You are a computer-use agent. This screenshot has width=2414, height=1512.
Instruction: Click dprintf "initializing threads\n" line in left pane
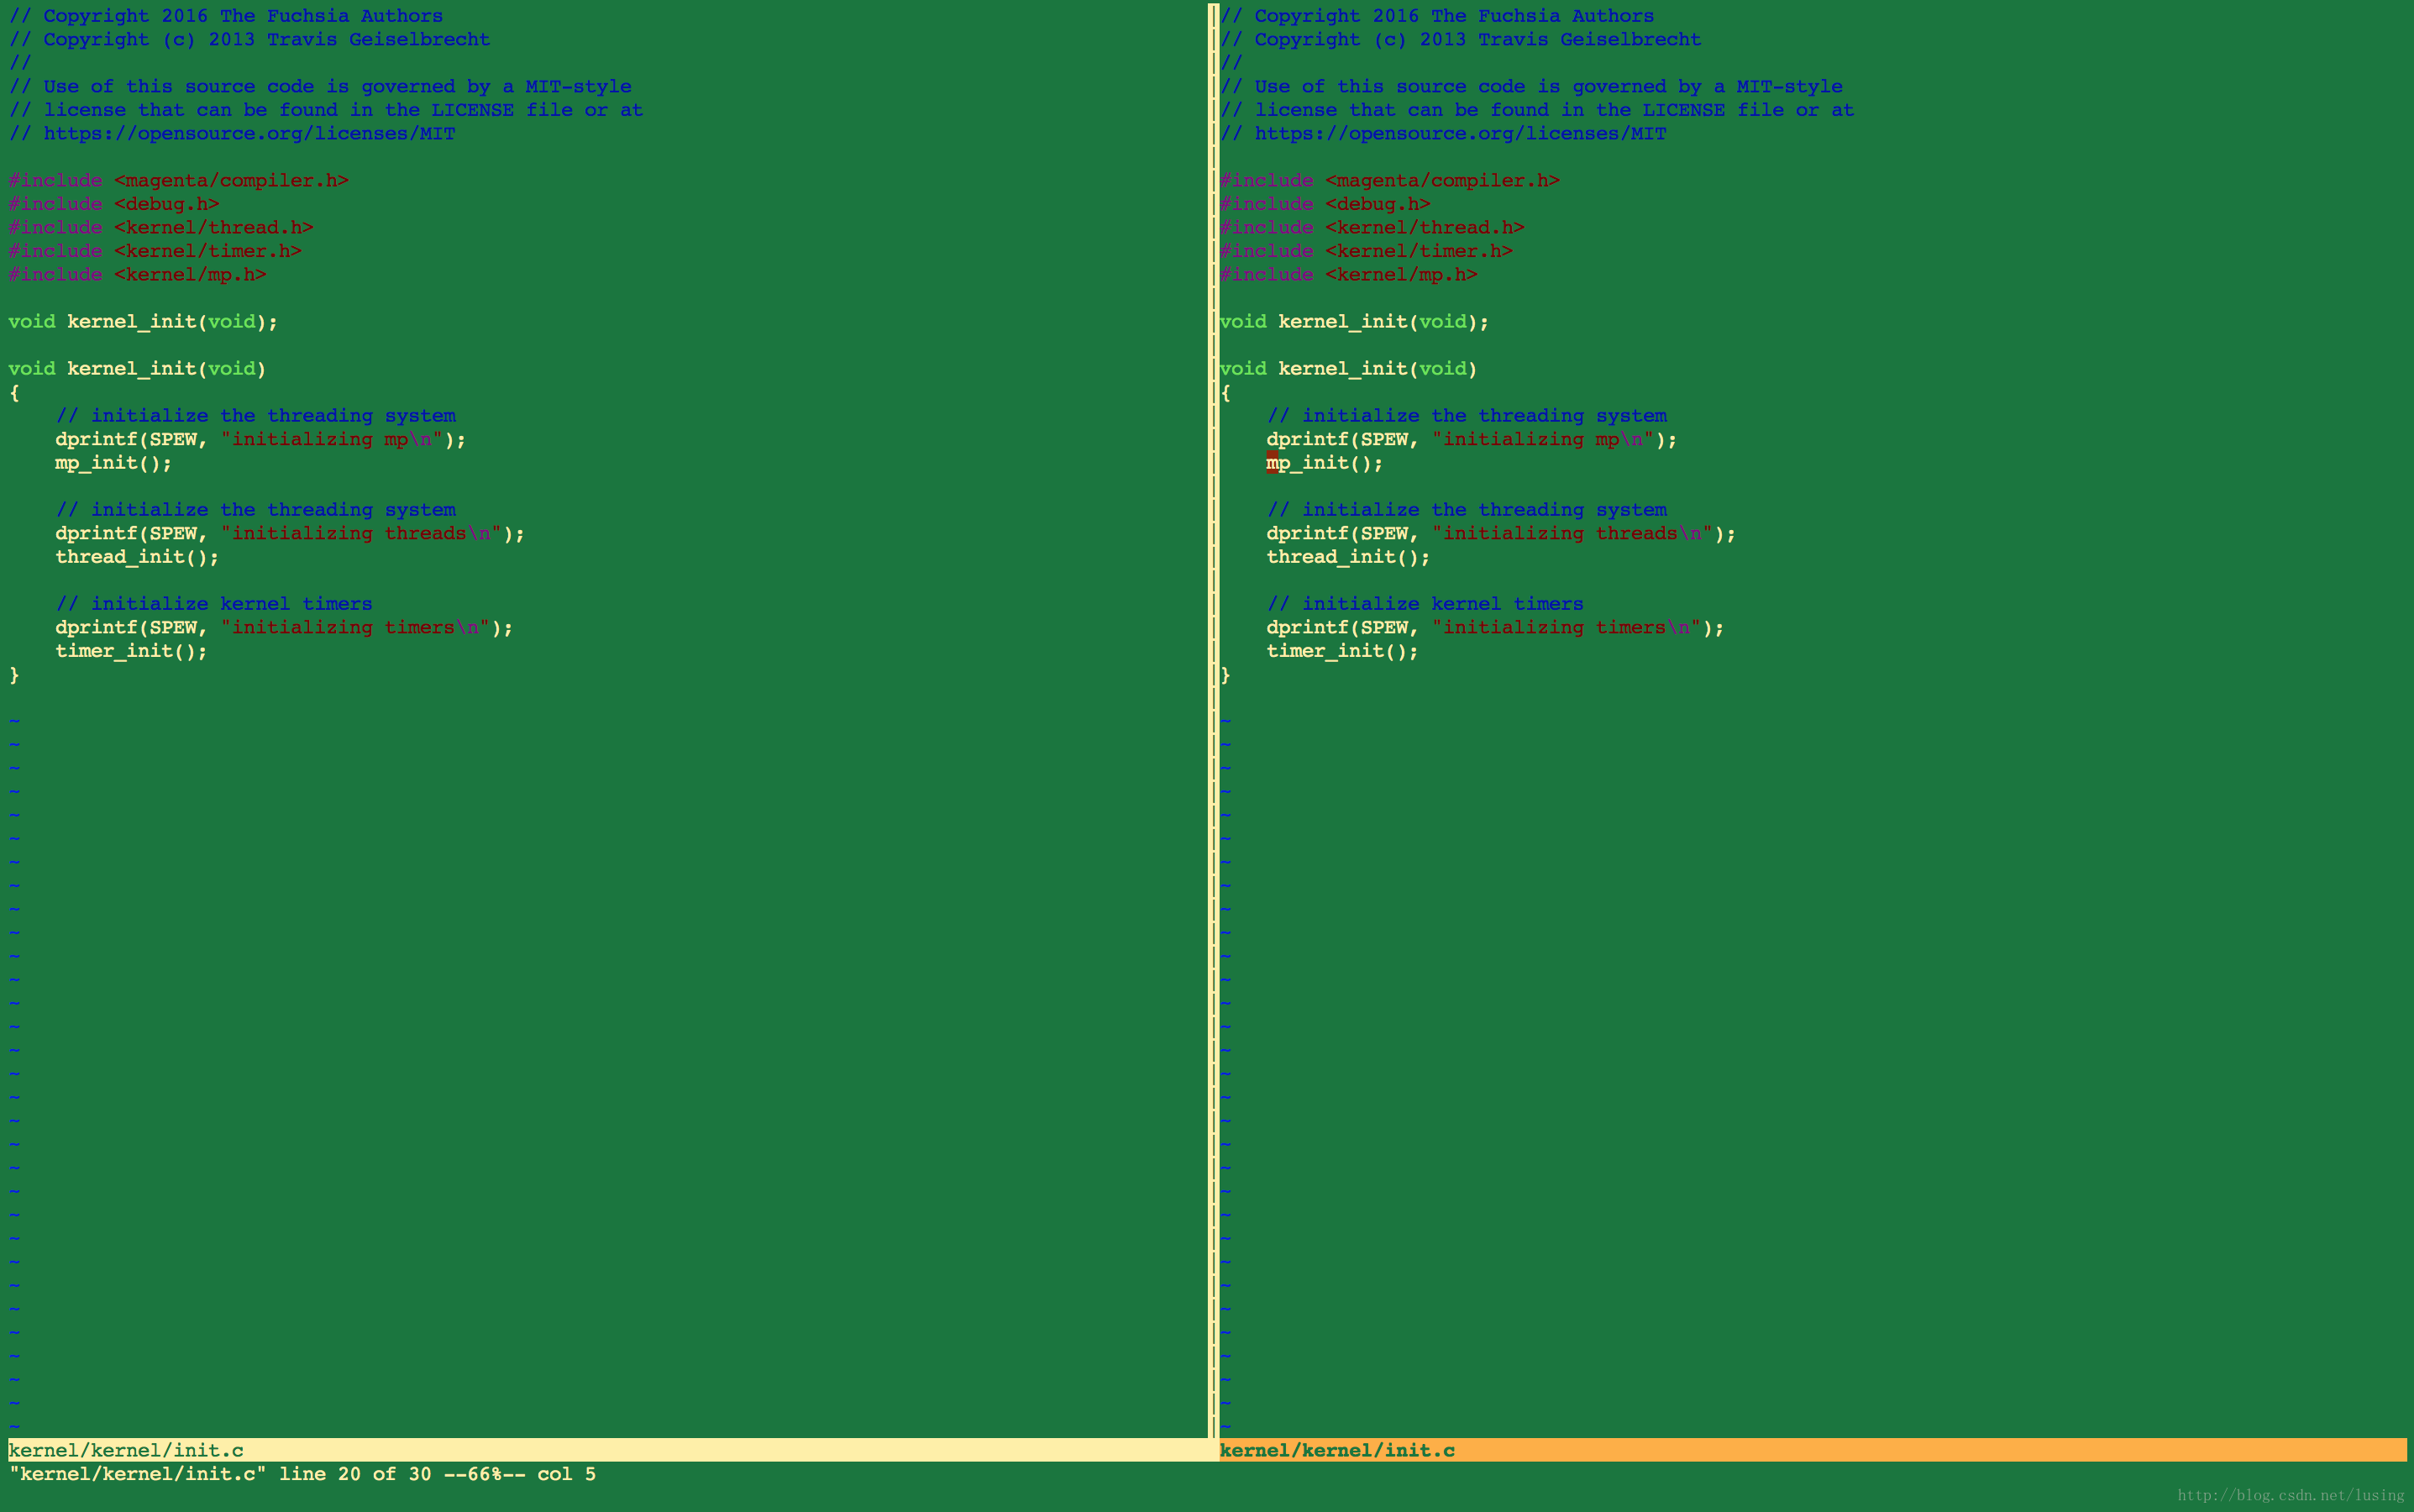pos(290,534)
